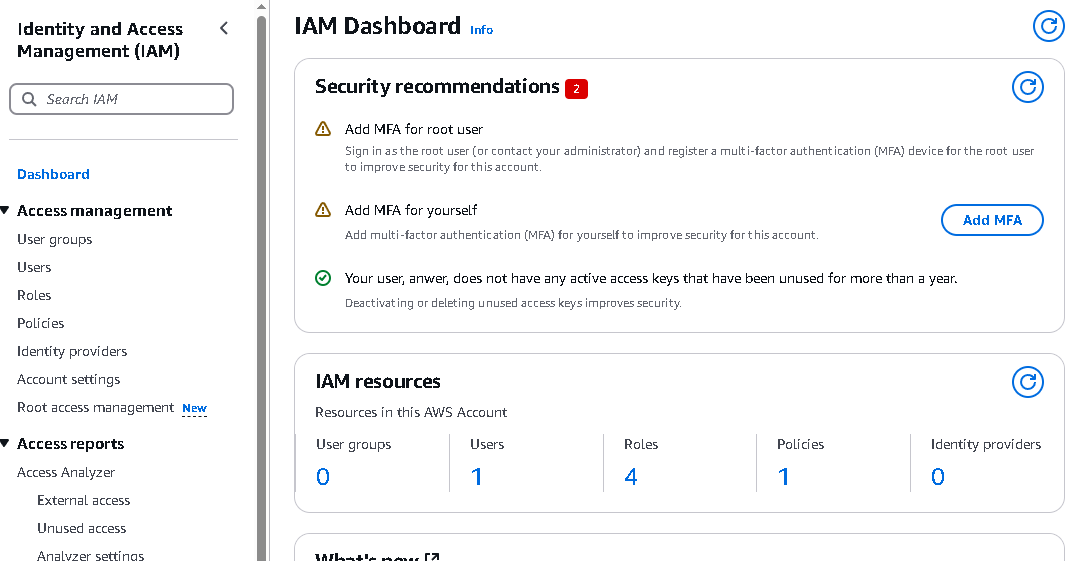This screenshot has height=561, width=1078.
Task: Go to Users in the sidebar
Action: (34, 267)
